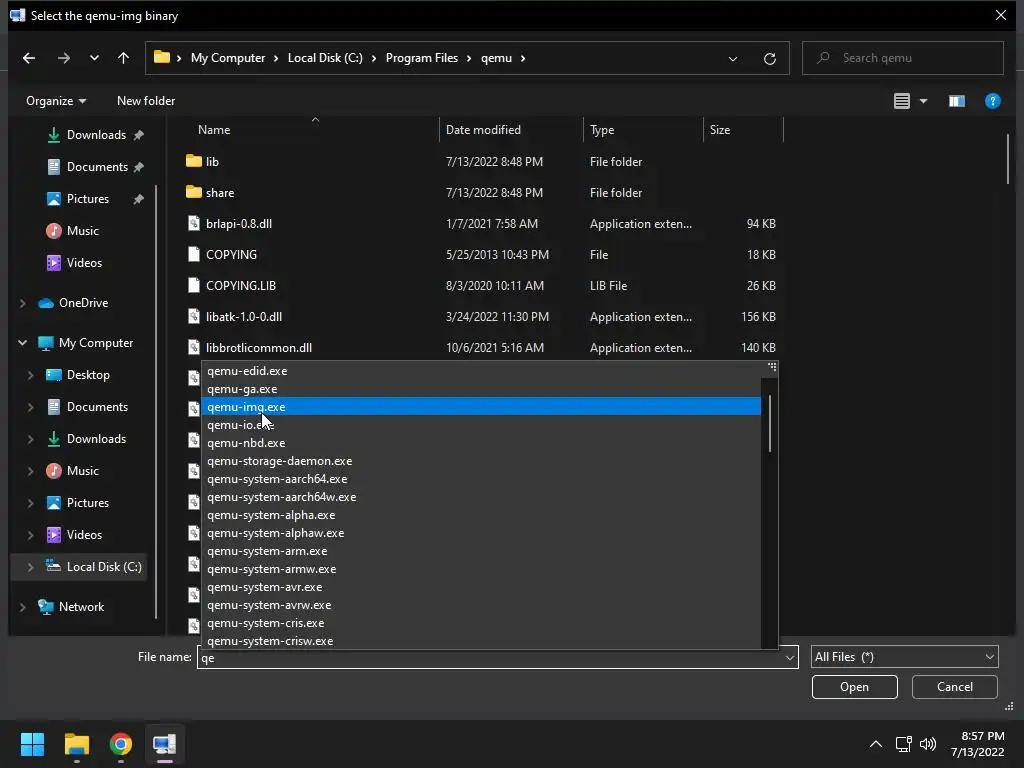Open OneDrive in navigation pane
Screen dimensions: 1024x768
(83, 303)
